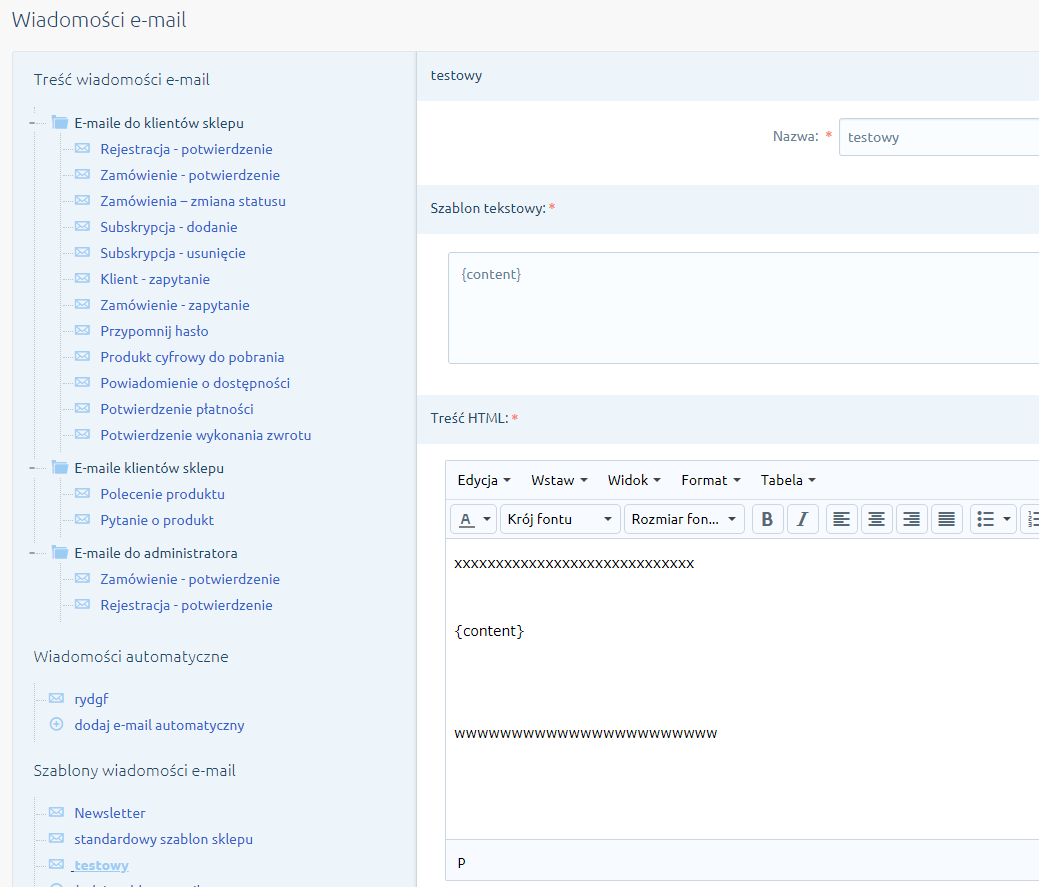Click envelope icon beside Newsletter
The width and height of the screenshot is (1039, 887).
[56, 812]
